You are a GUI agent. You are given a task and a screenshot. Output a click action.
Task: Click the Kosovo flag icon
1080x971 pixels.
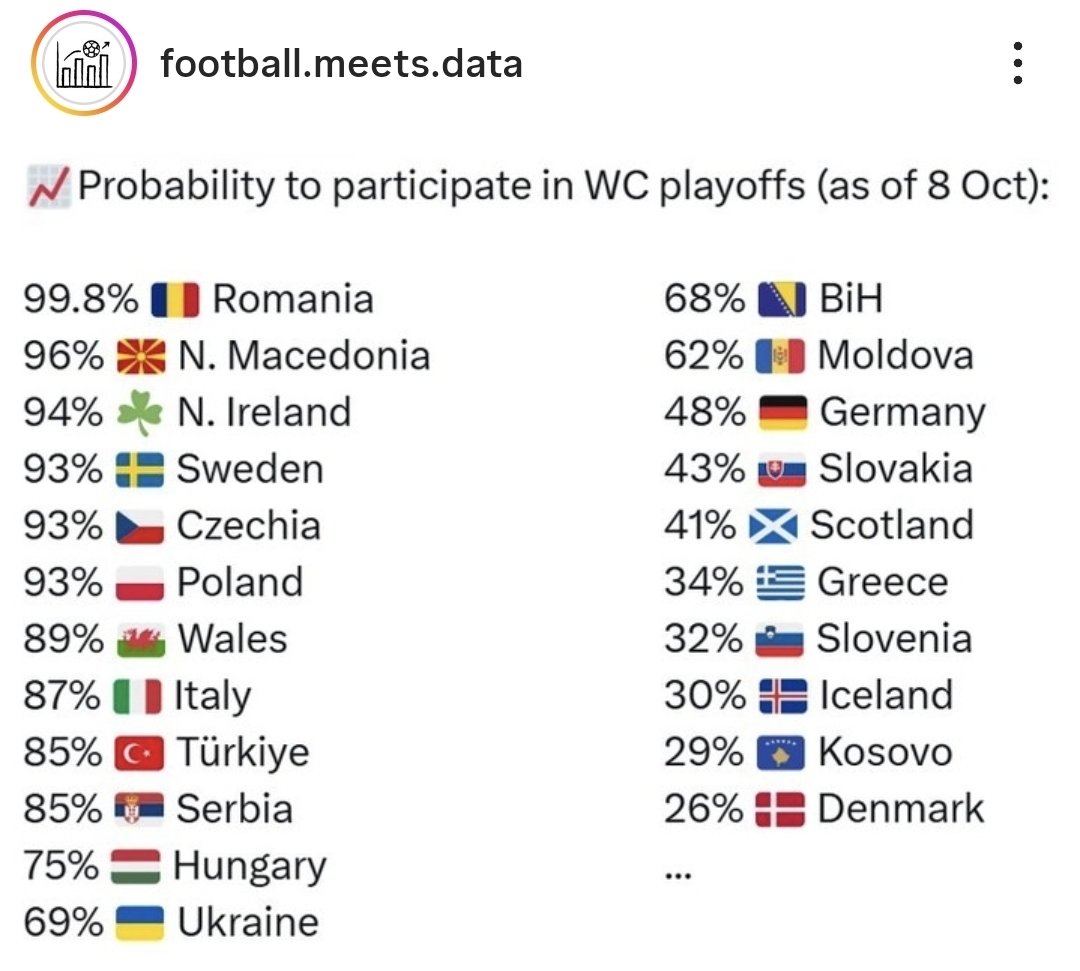click(781, 753)
